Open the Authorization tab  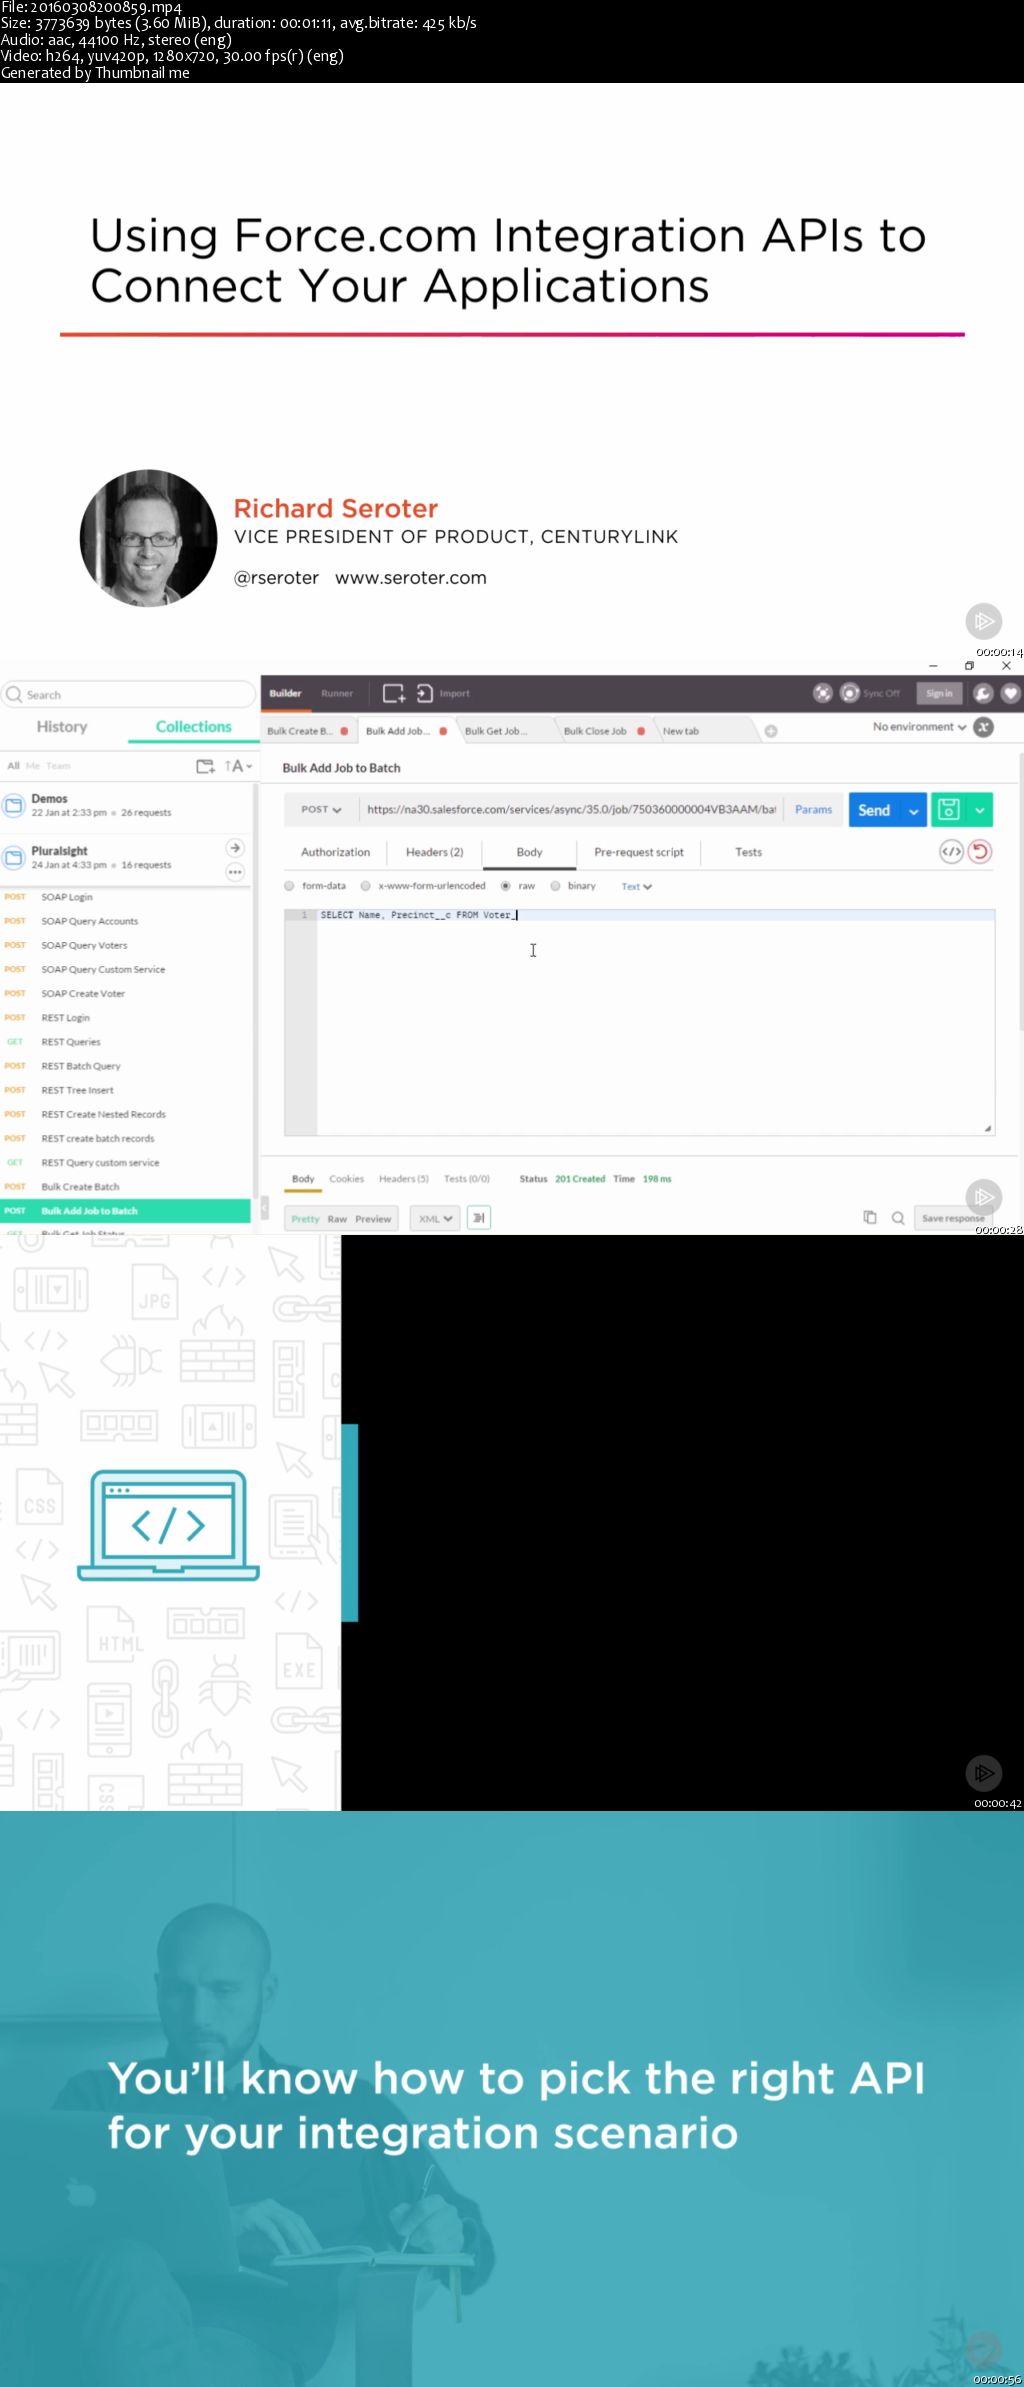pyautogui.click(x=335, y=852)
